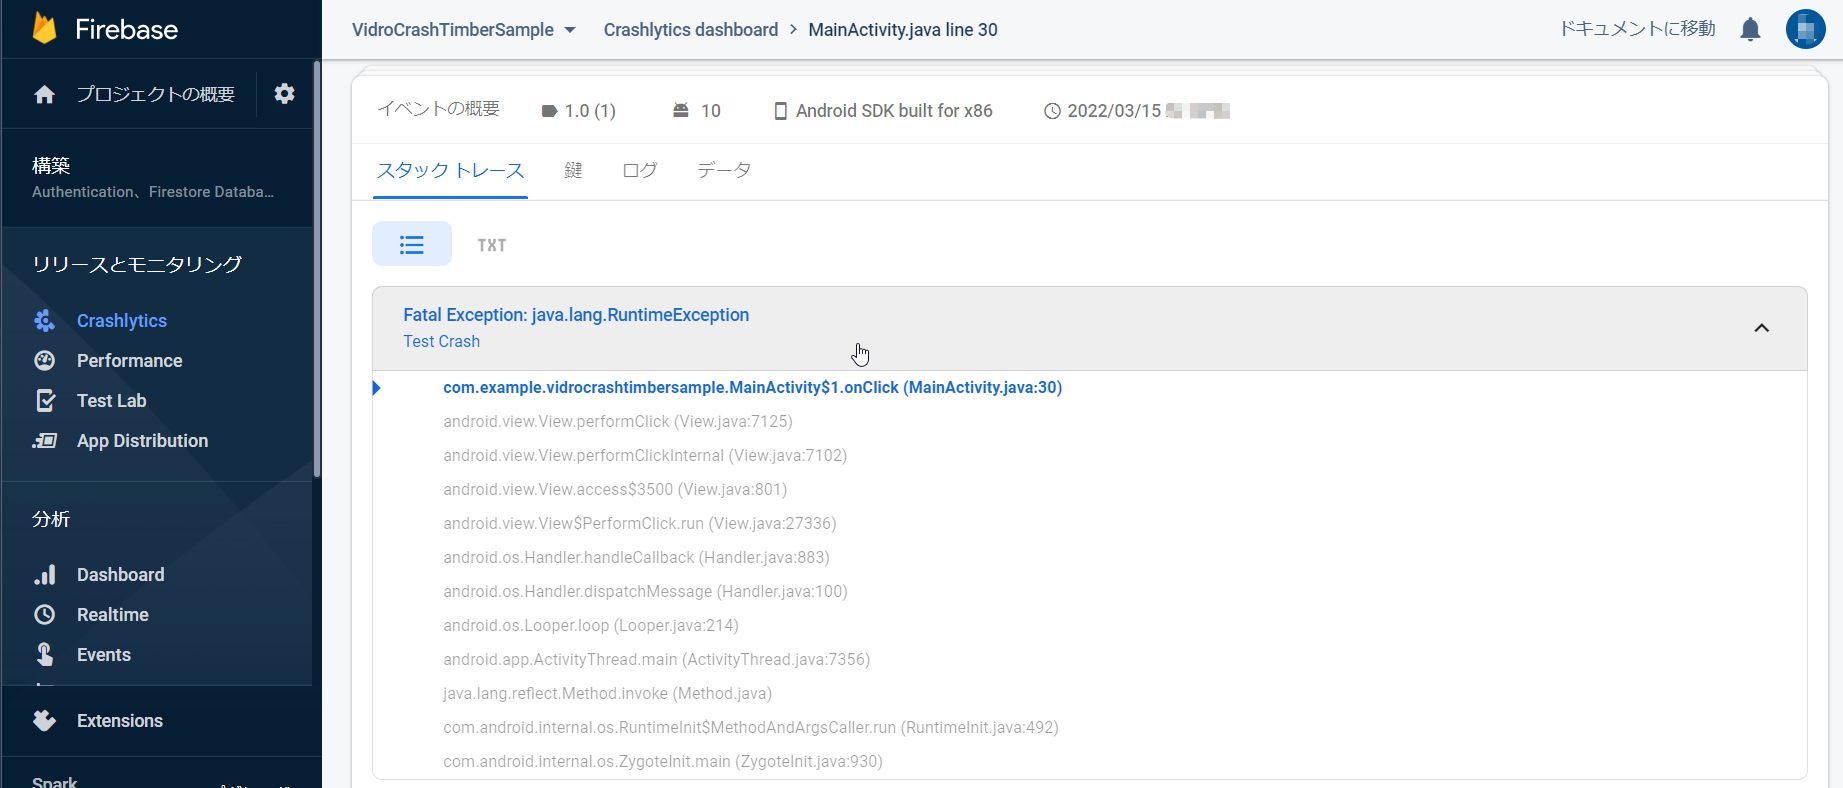Open Events in analytics section
This screenshot has height=788, width=1843.
click(104, 654)
